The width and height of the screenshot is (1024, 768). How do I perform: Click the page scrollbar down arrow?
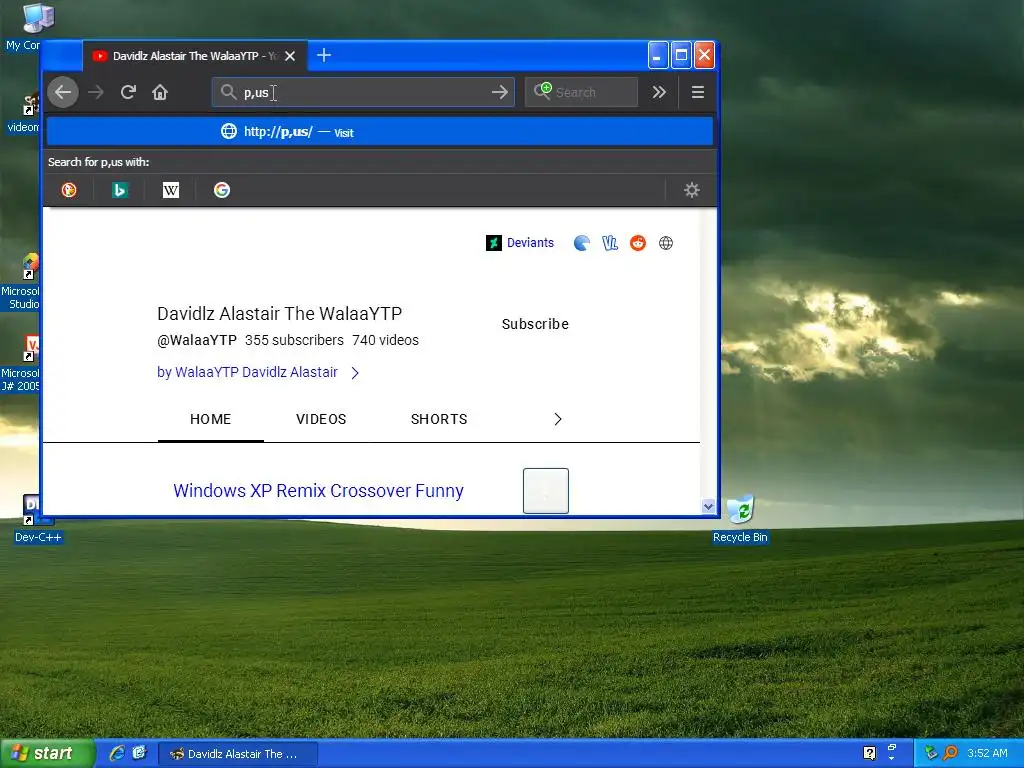pos(708,506)
